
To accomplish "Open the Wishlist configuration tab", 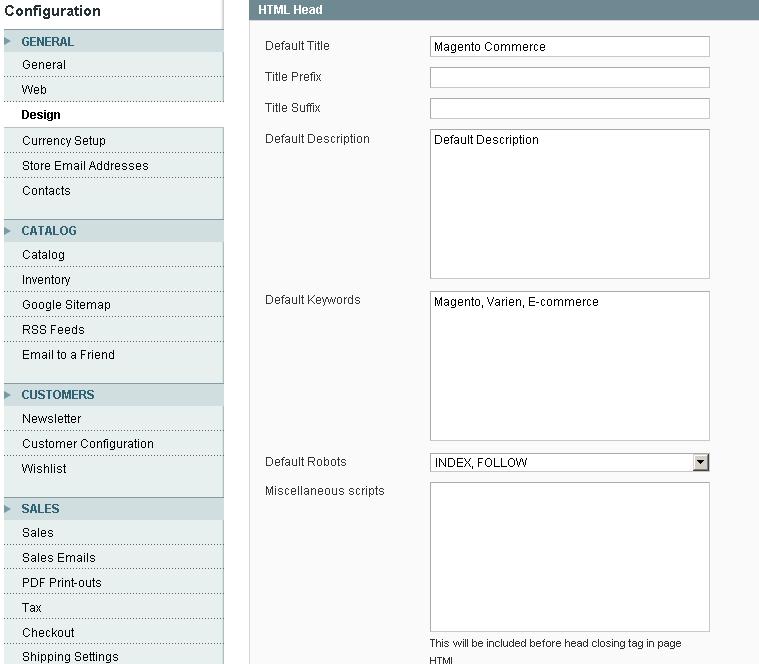I will tap(114, 468).
